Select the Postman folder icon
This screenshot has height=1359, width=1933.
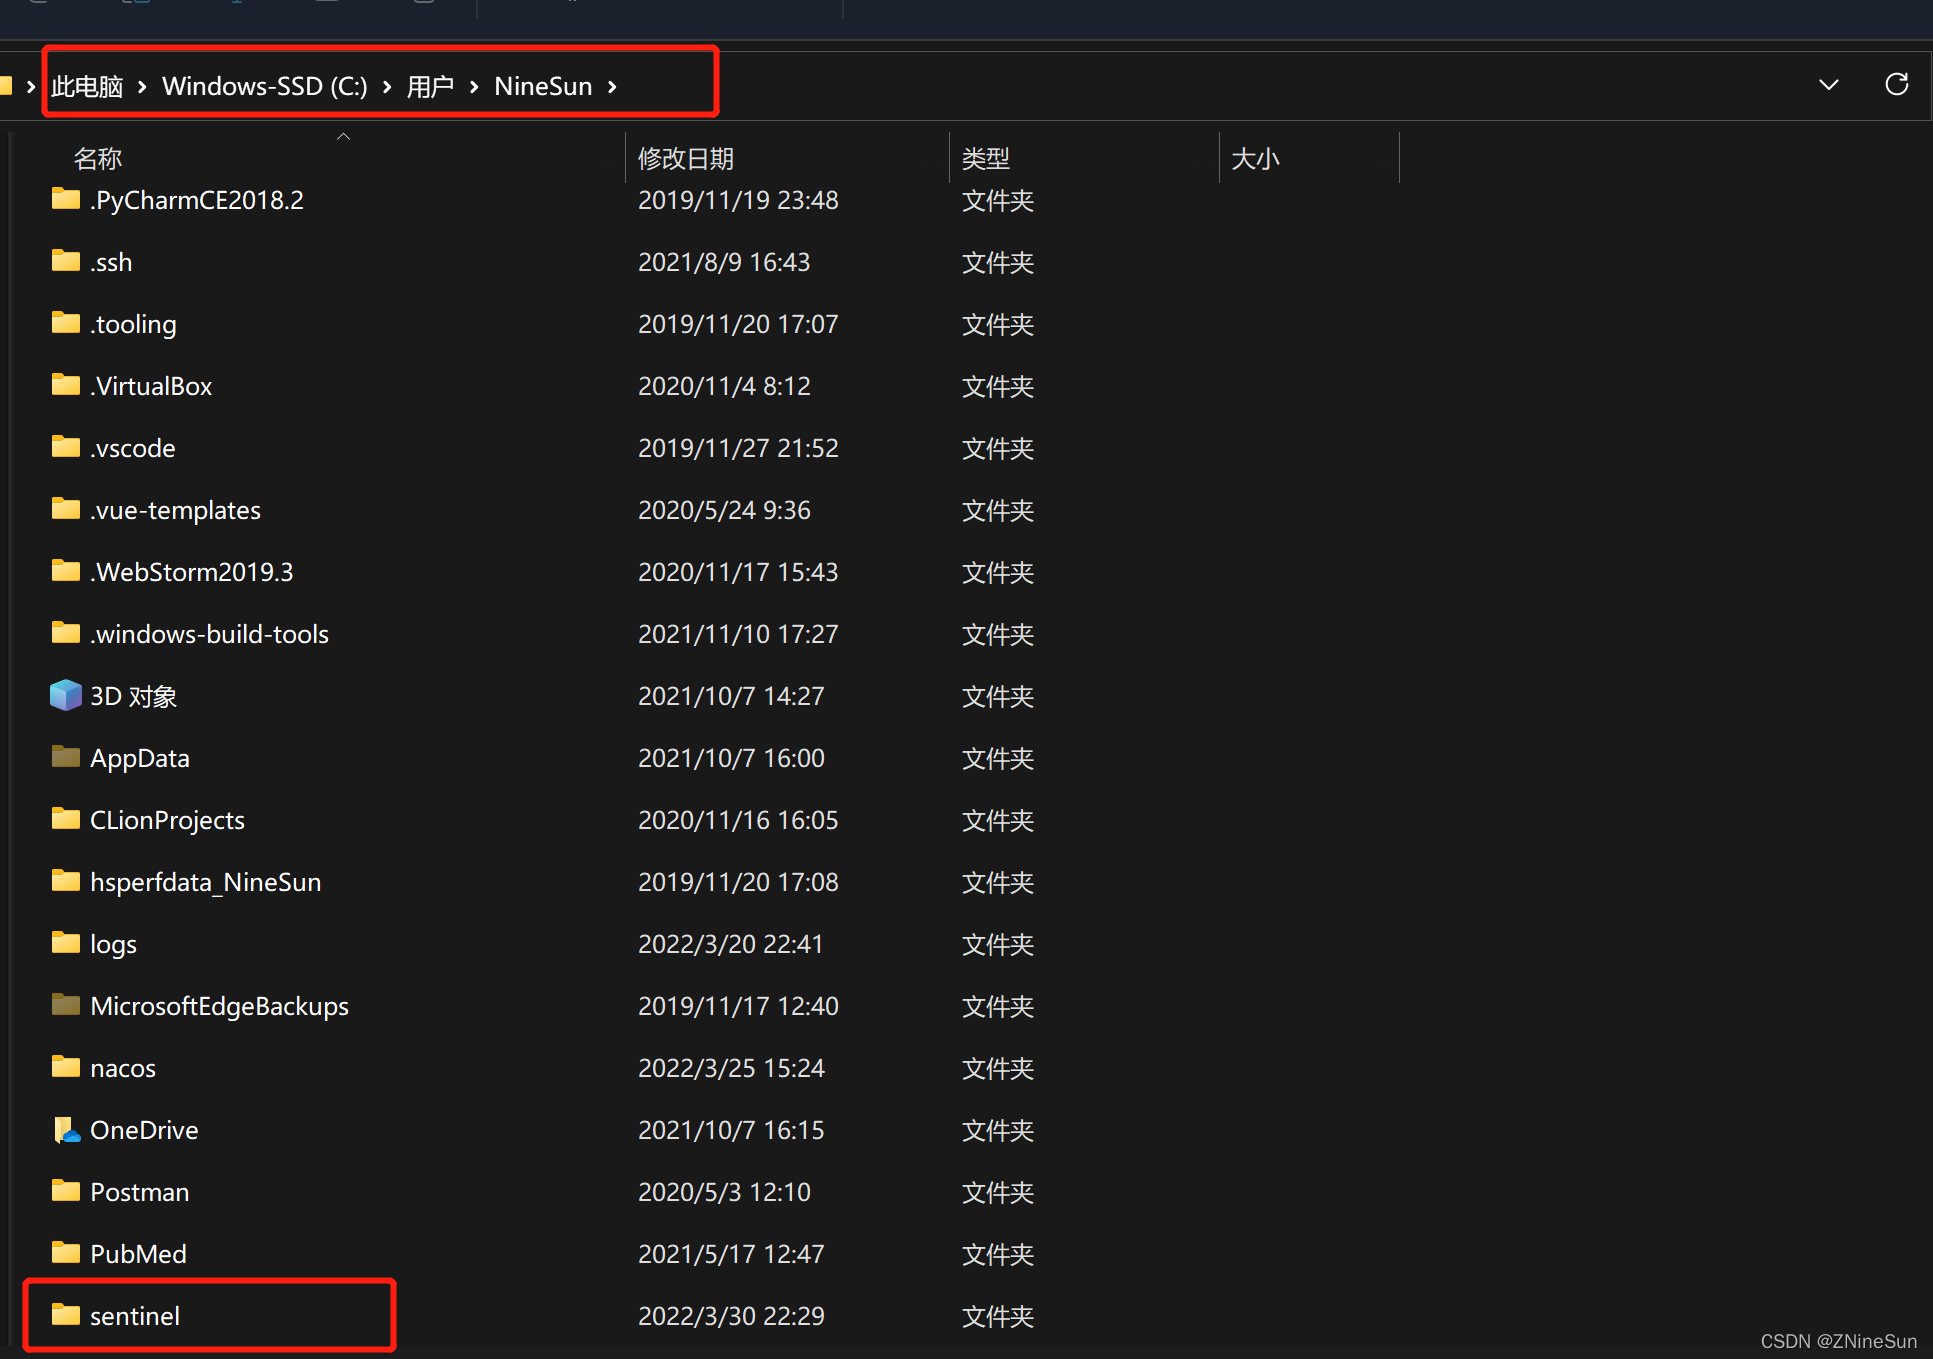pos(66,1191)
